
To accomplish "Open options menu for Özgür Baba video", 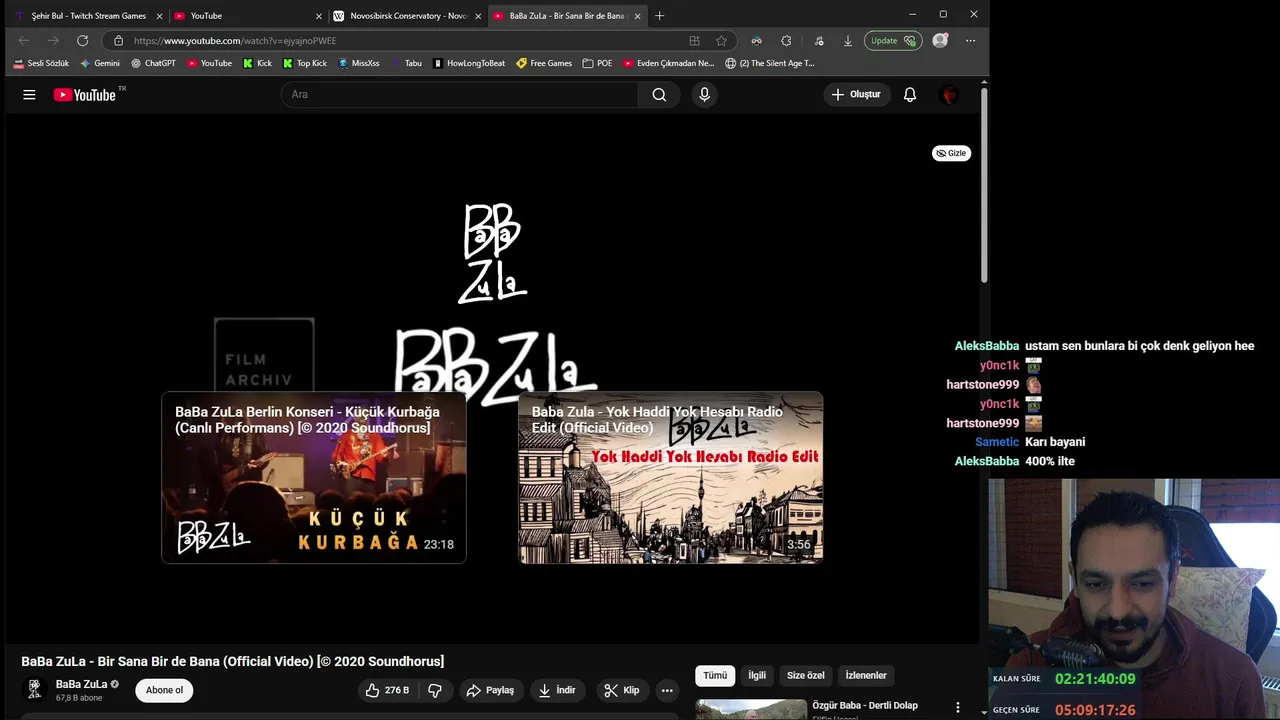I will click(957, 708).
